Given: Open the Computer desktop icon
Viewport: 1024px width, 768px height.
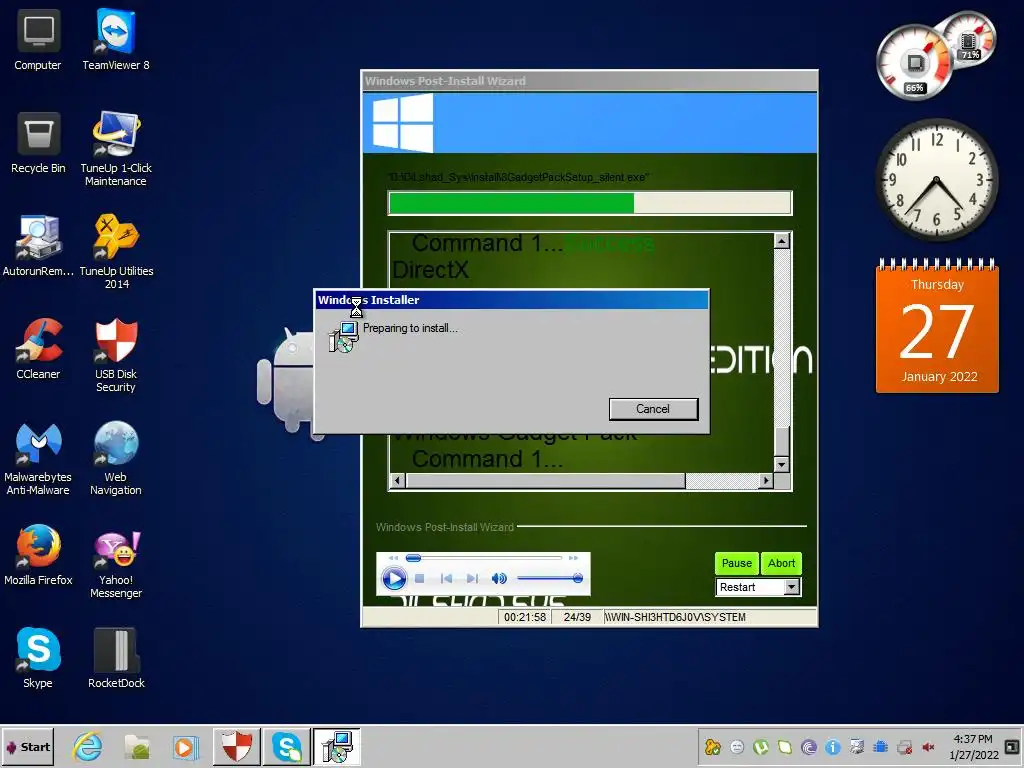Looking at the screenshot, I should [38, 40].
